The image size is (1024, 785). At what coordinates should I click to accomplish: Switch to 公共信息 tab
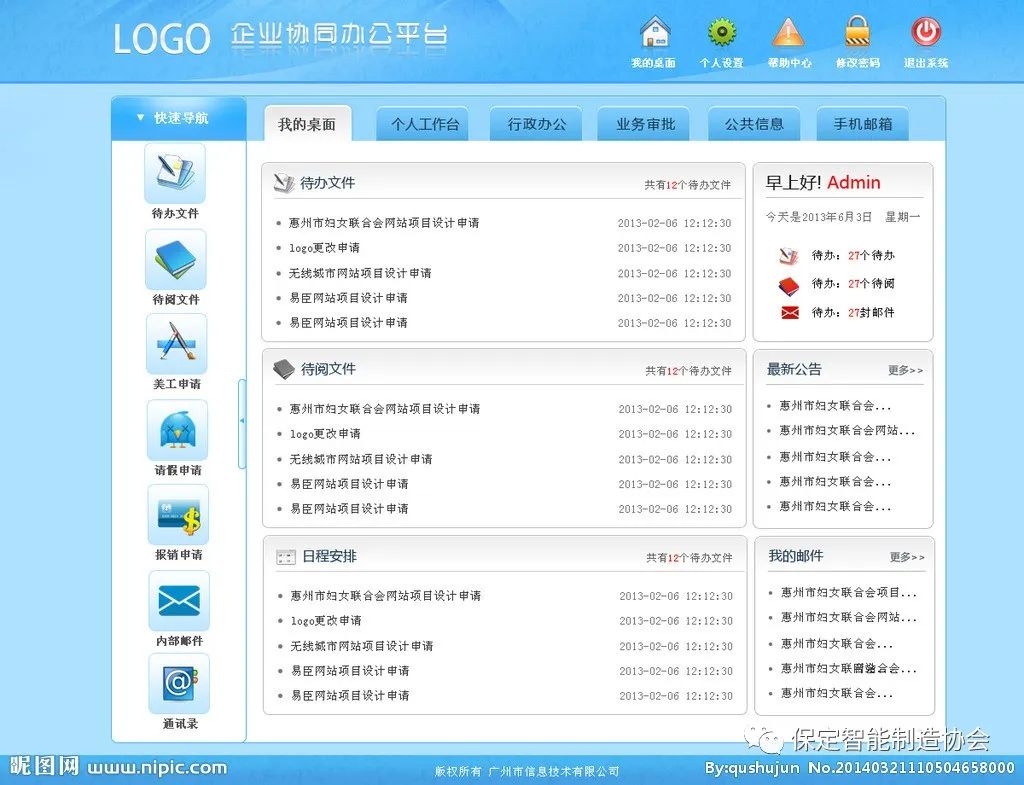point(754,123)
